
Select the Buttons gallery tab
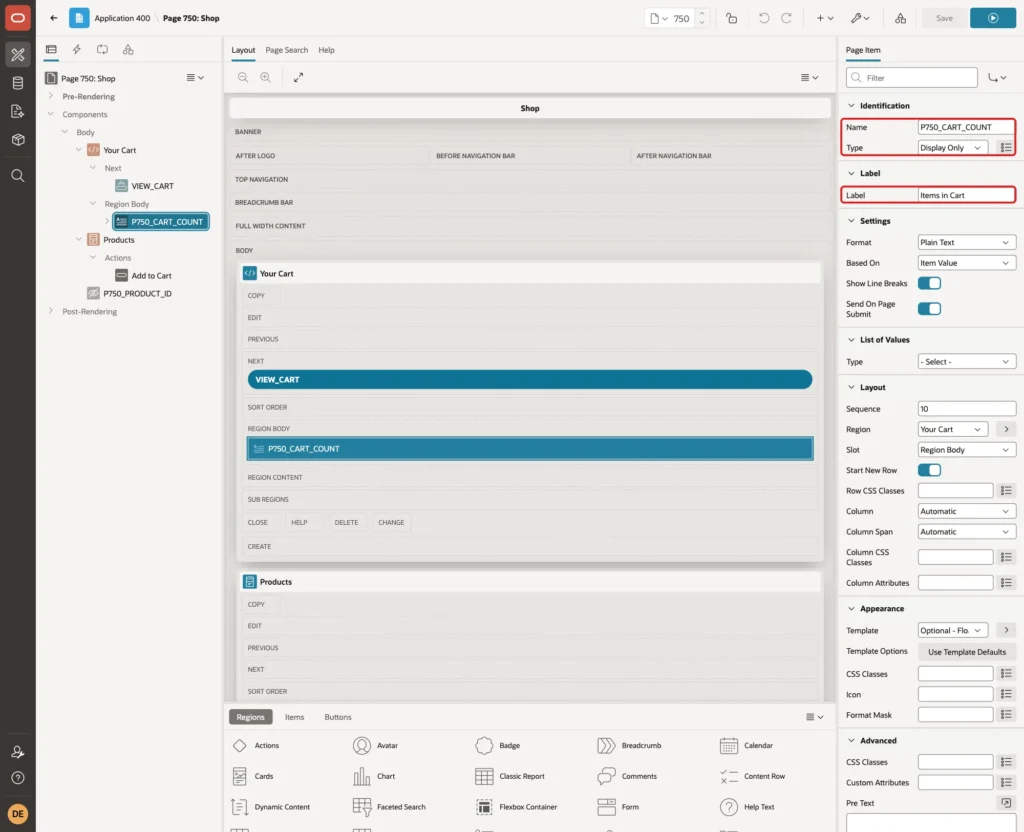(338, 717)
